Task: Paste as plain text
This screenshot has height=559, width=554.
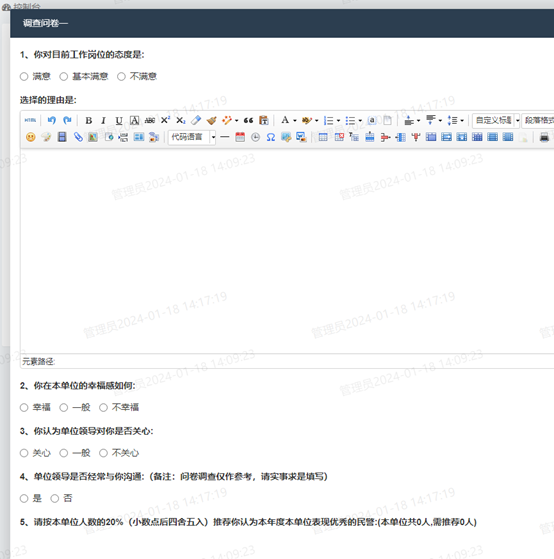Action: point(264,120)
